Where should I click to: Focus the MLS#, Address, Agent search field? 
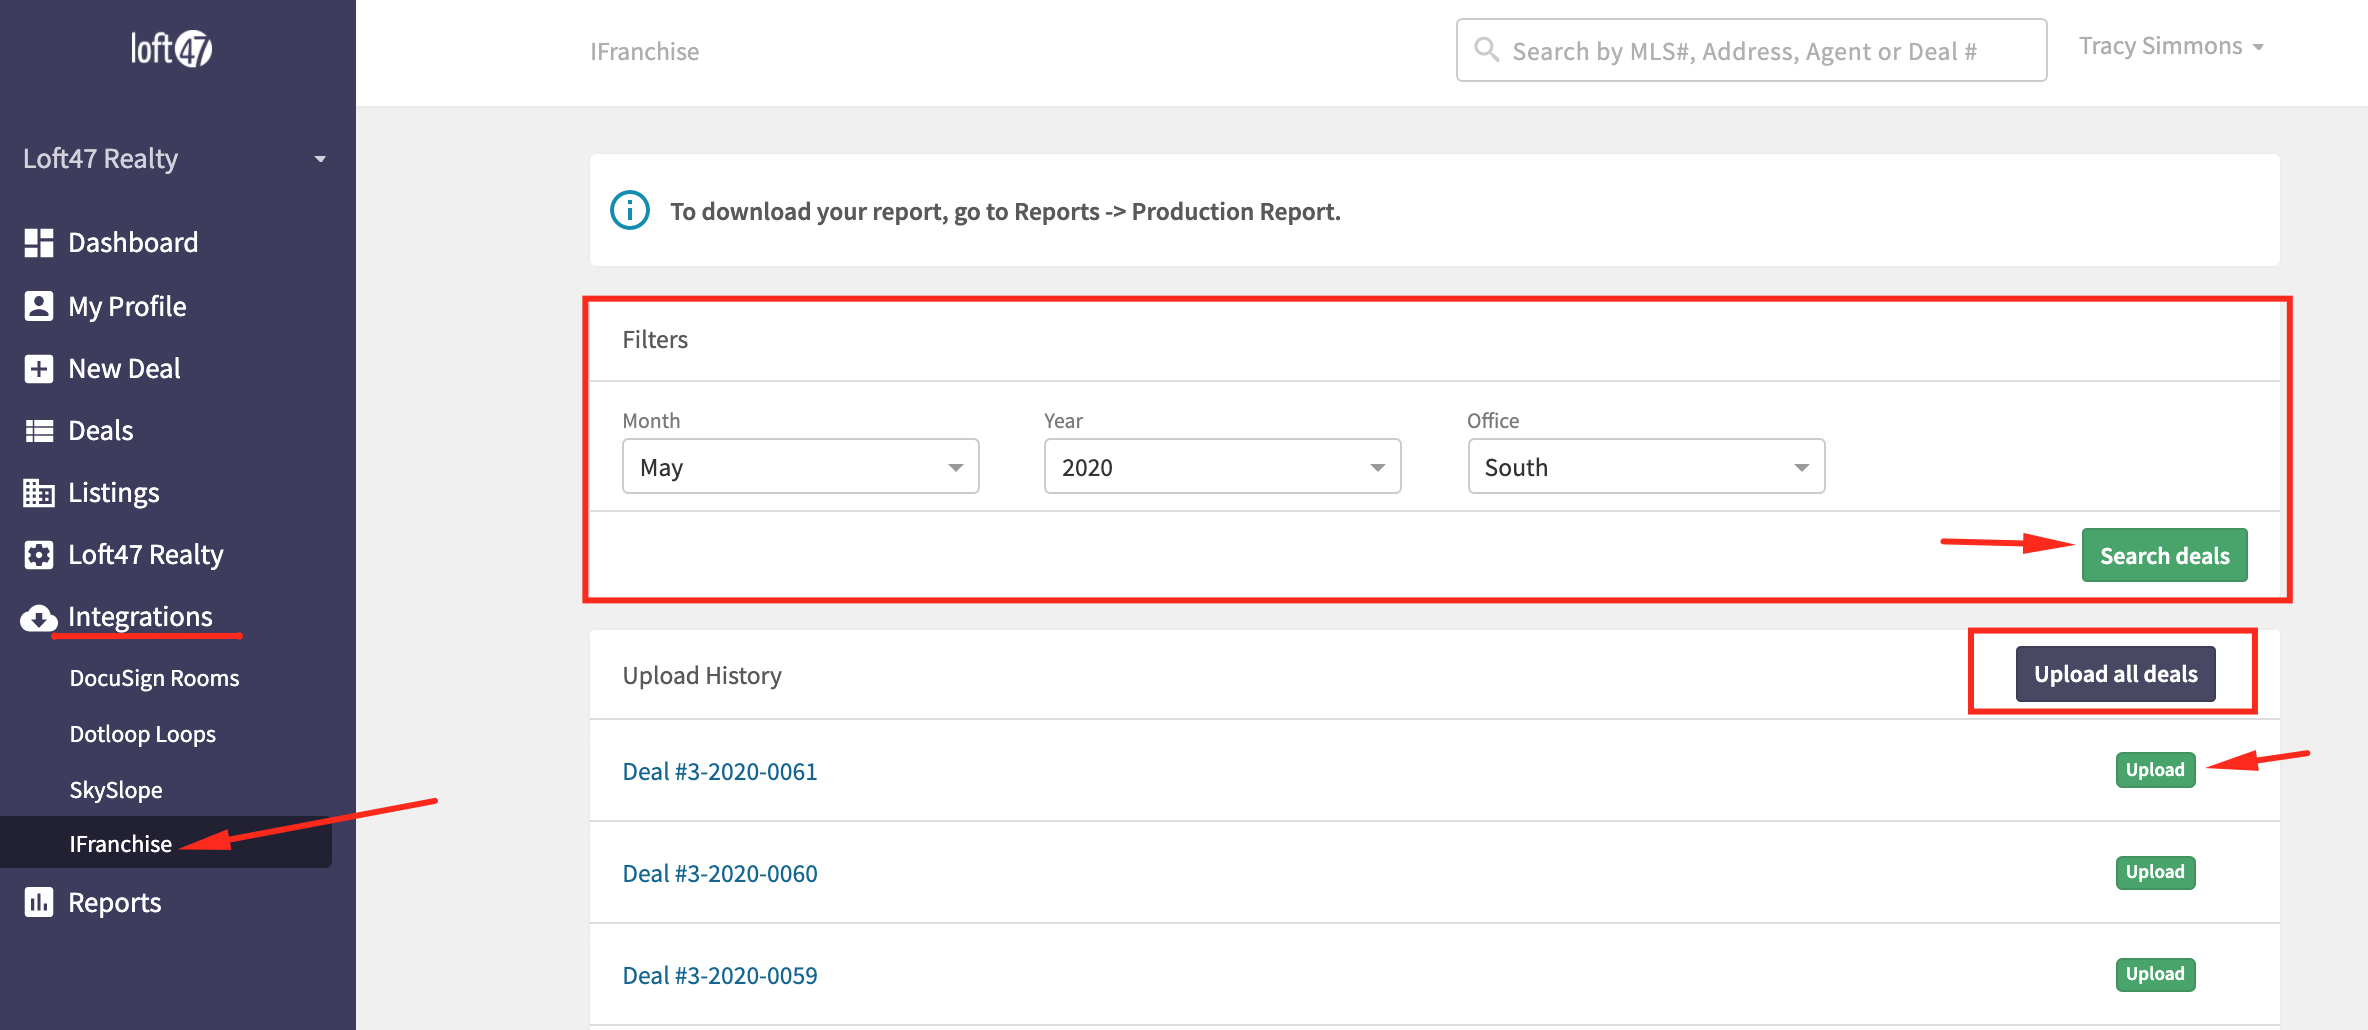1751,51
